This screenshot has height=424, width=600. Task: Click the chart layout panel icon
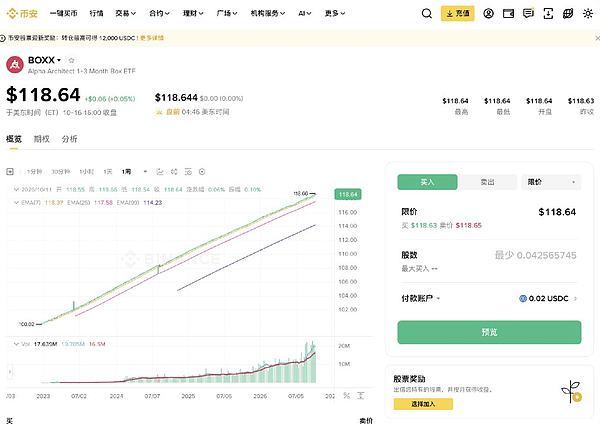point(10,172)
